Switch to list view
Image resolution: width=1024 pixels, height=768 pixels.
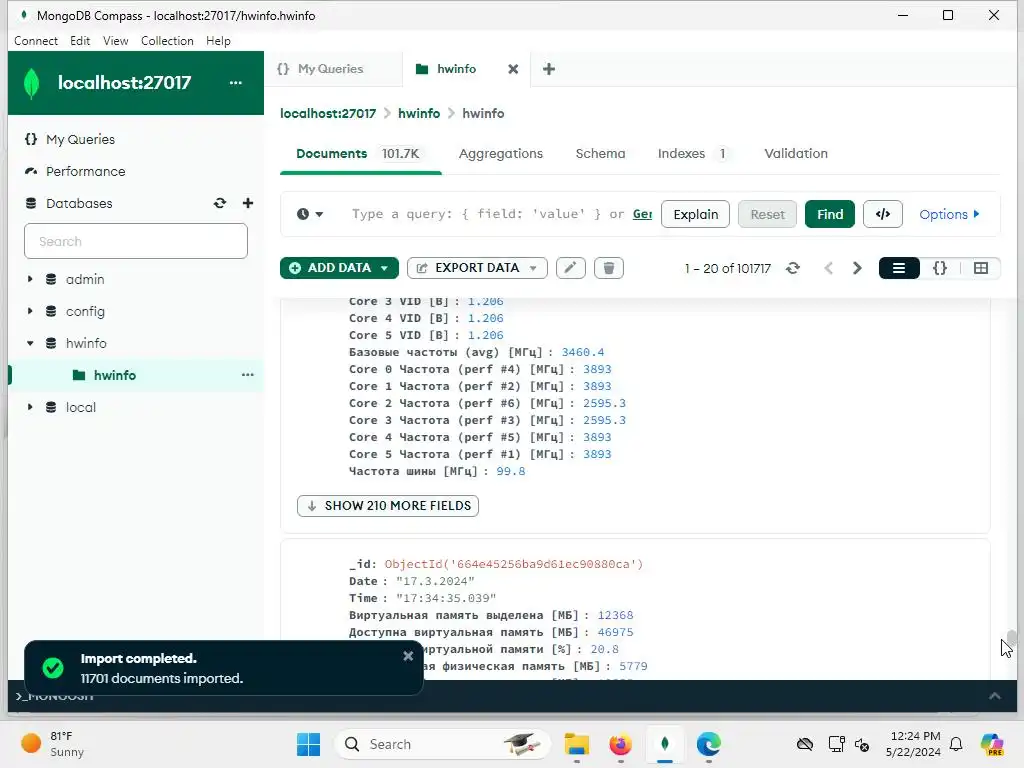(x=899, y=268)
